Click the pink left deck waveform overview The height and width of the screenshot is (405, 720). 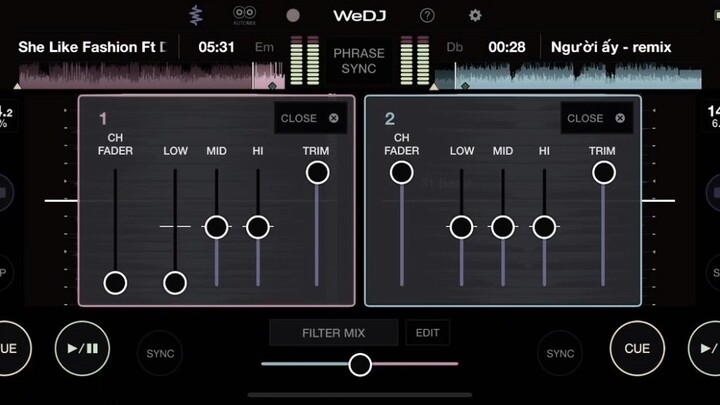point(152,75)
